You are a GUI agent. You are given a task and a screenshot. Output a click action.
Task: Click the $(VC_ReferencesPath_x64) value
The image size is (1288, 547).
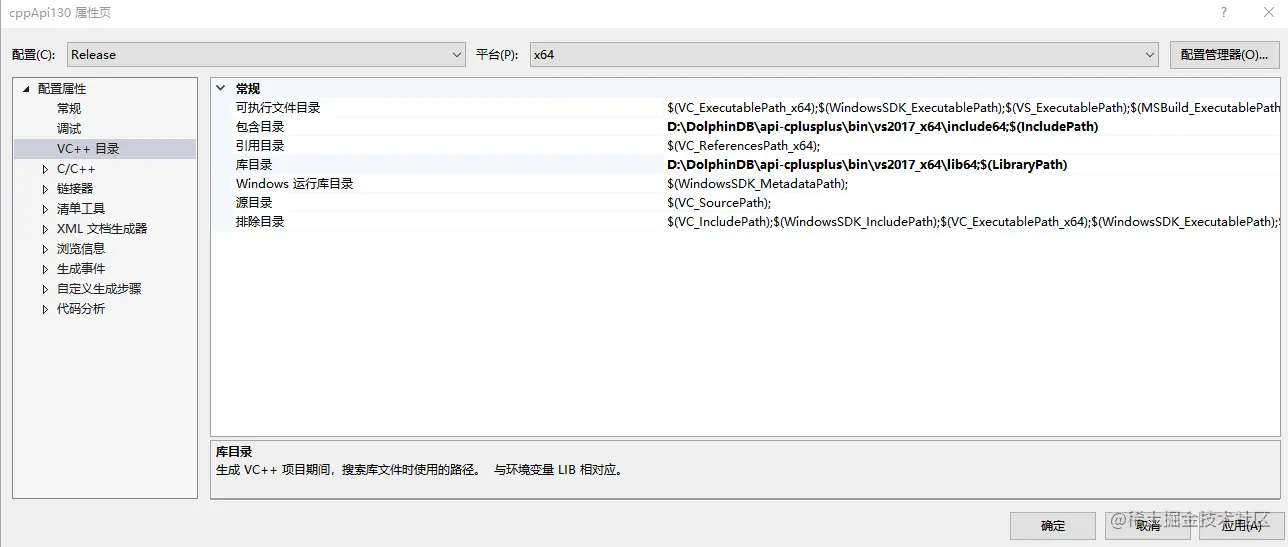(743, 146)
